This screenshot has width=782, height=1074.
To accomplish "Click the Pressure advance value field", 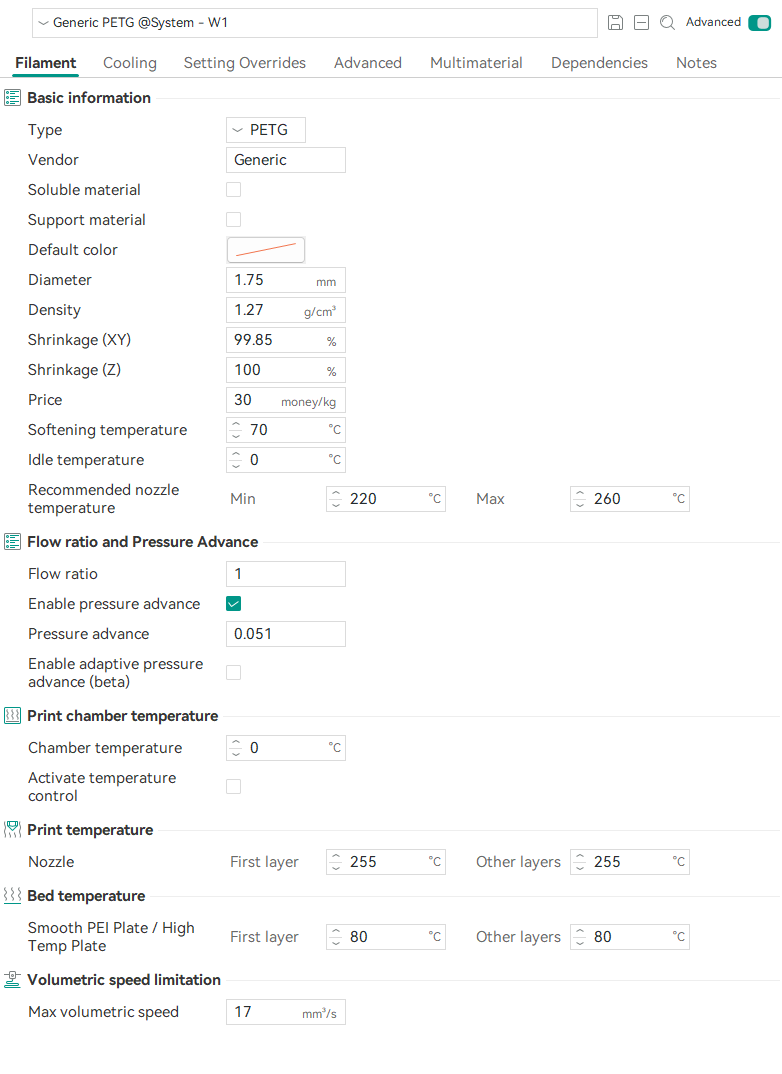I will coord(286,634).
